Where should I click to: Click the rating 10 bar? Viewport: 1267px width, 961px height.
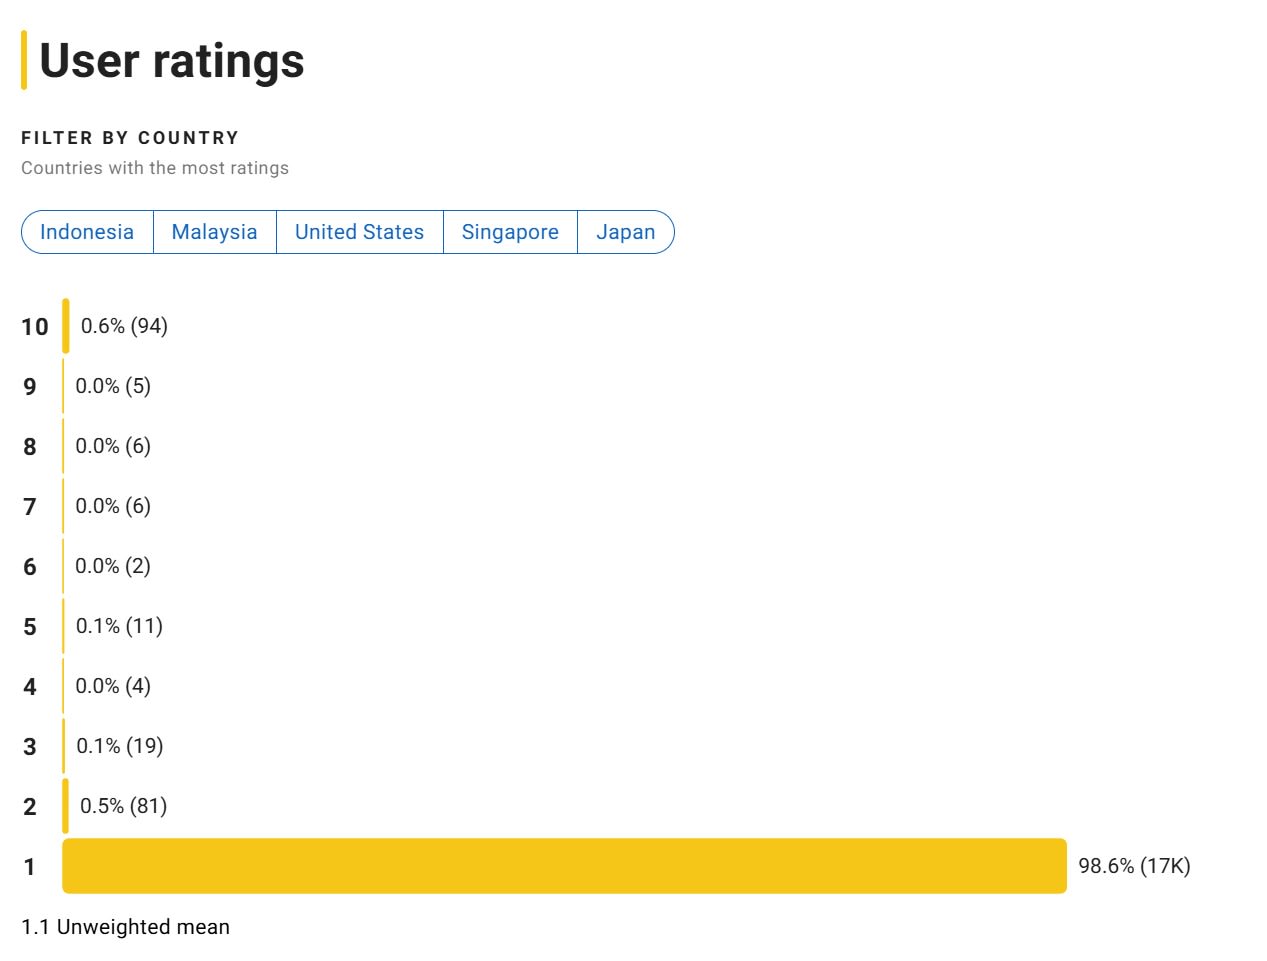point(66,326)
